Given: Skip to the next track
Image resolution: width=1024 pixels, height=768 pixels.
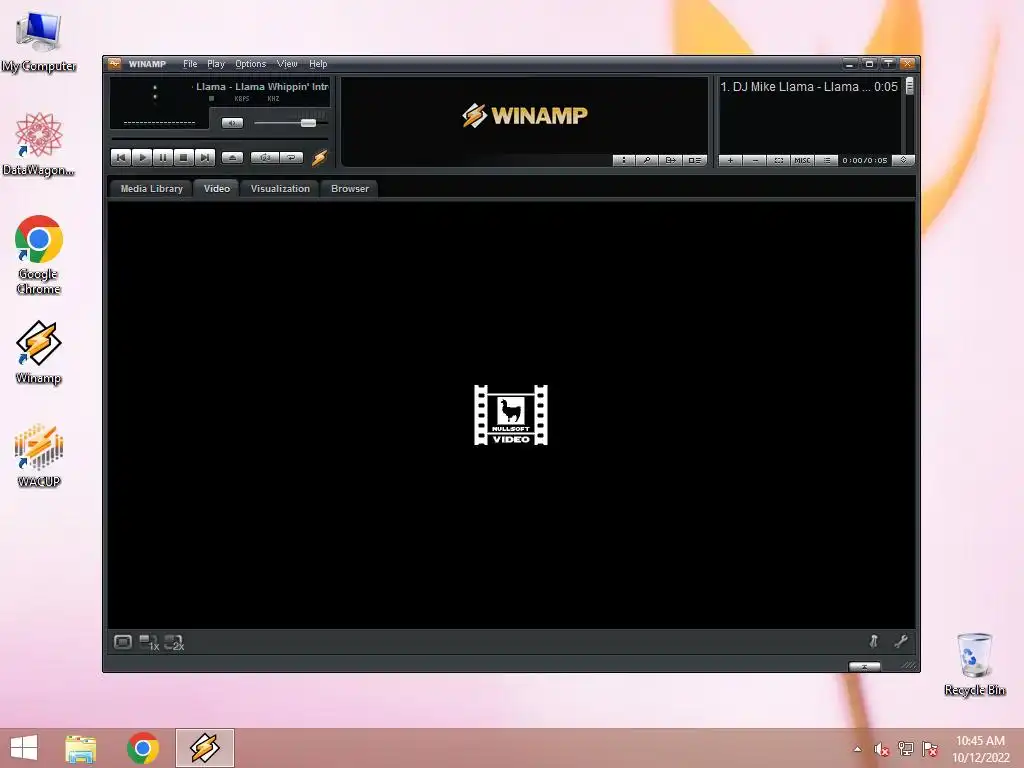Looking at the screenshot, I should point(204,157).
